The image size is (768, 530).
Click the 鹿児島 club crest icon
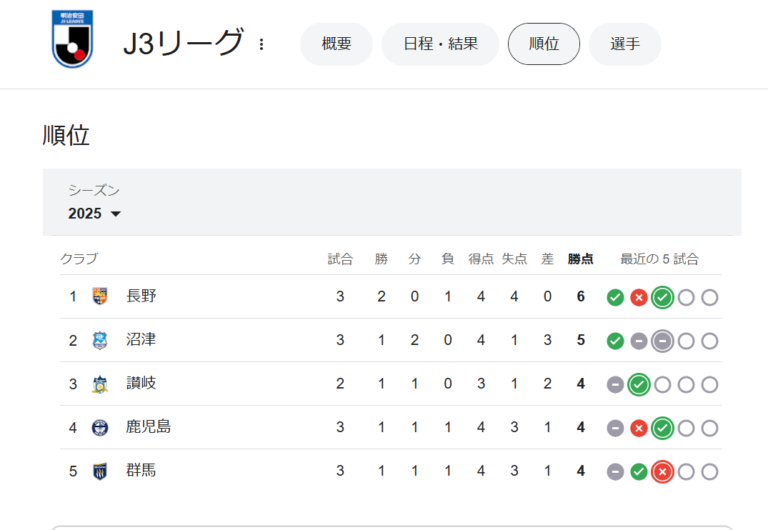pyautogui.click(x=100, y=428)
